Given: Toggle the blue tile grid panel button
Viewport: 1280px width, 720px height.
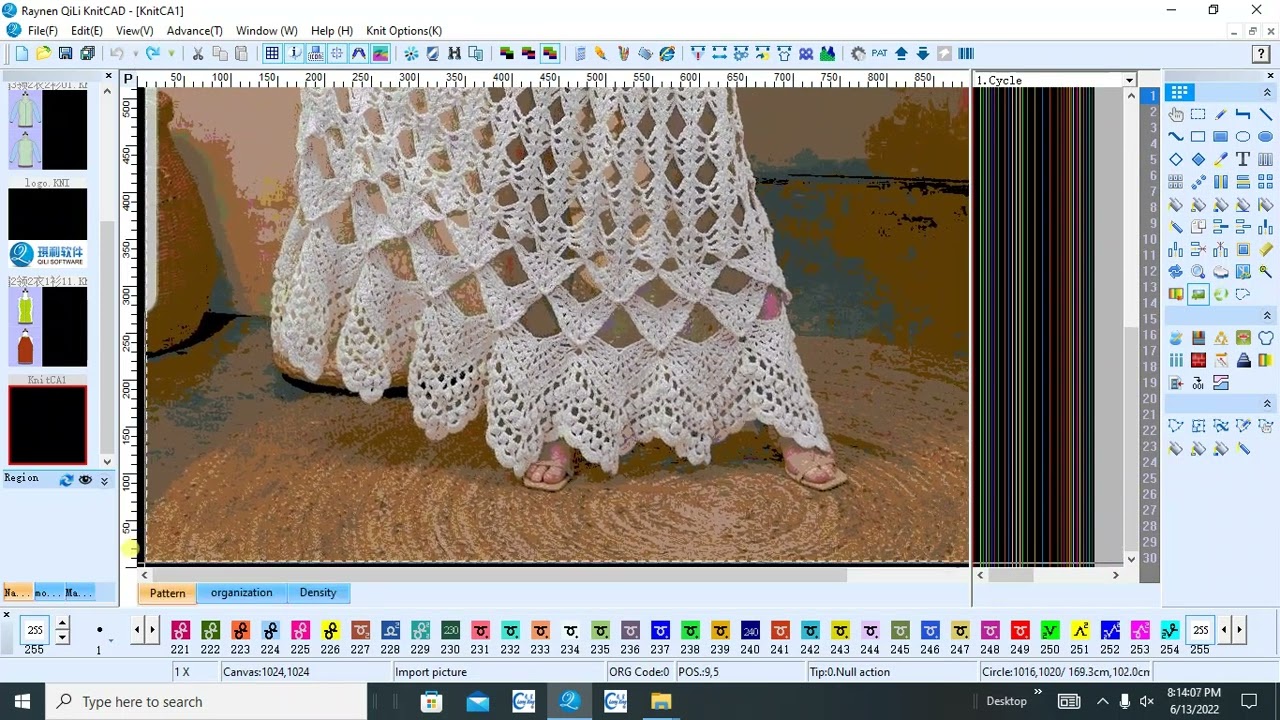Looking at the screenshot, I should click(x=1180, y=93).
